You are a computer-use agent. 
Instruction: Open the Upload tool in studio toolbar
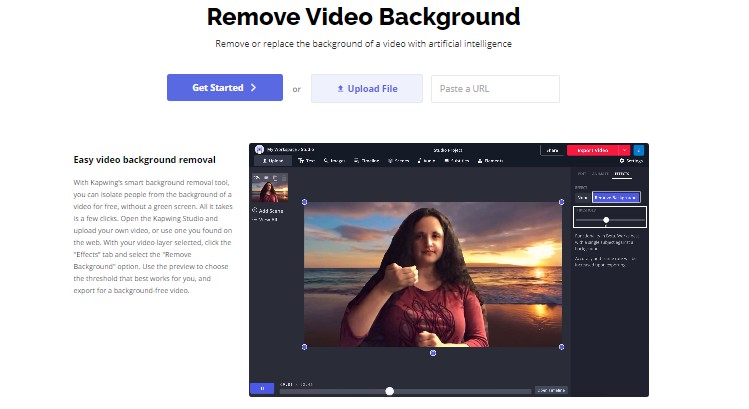[x=273, y=160]
